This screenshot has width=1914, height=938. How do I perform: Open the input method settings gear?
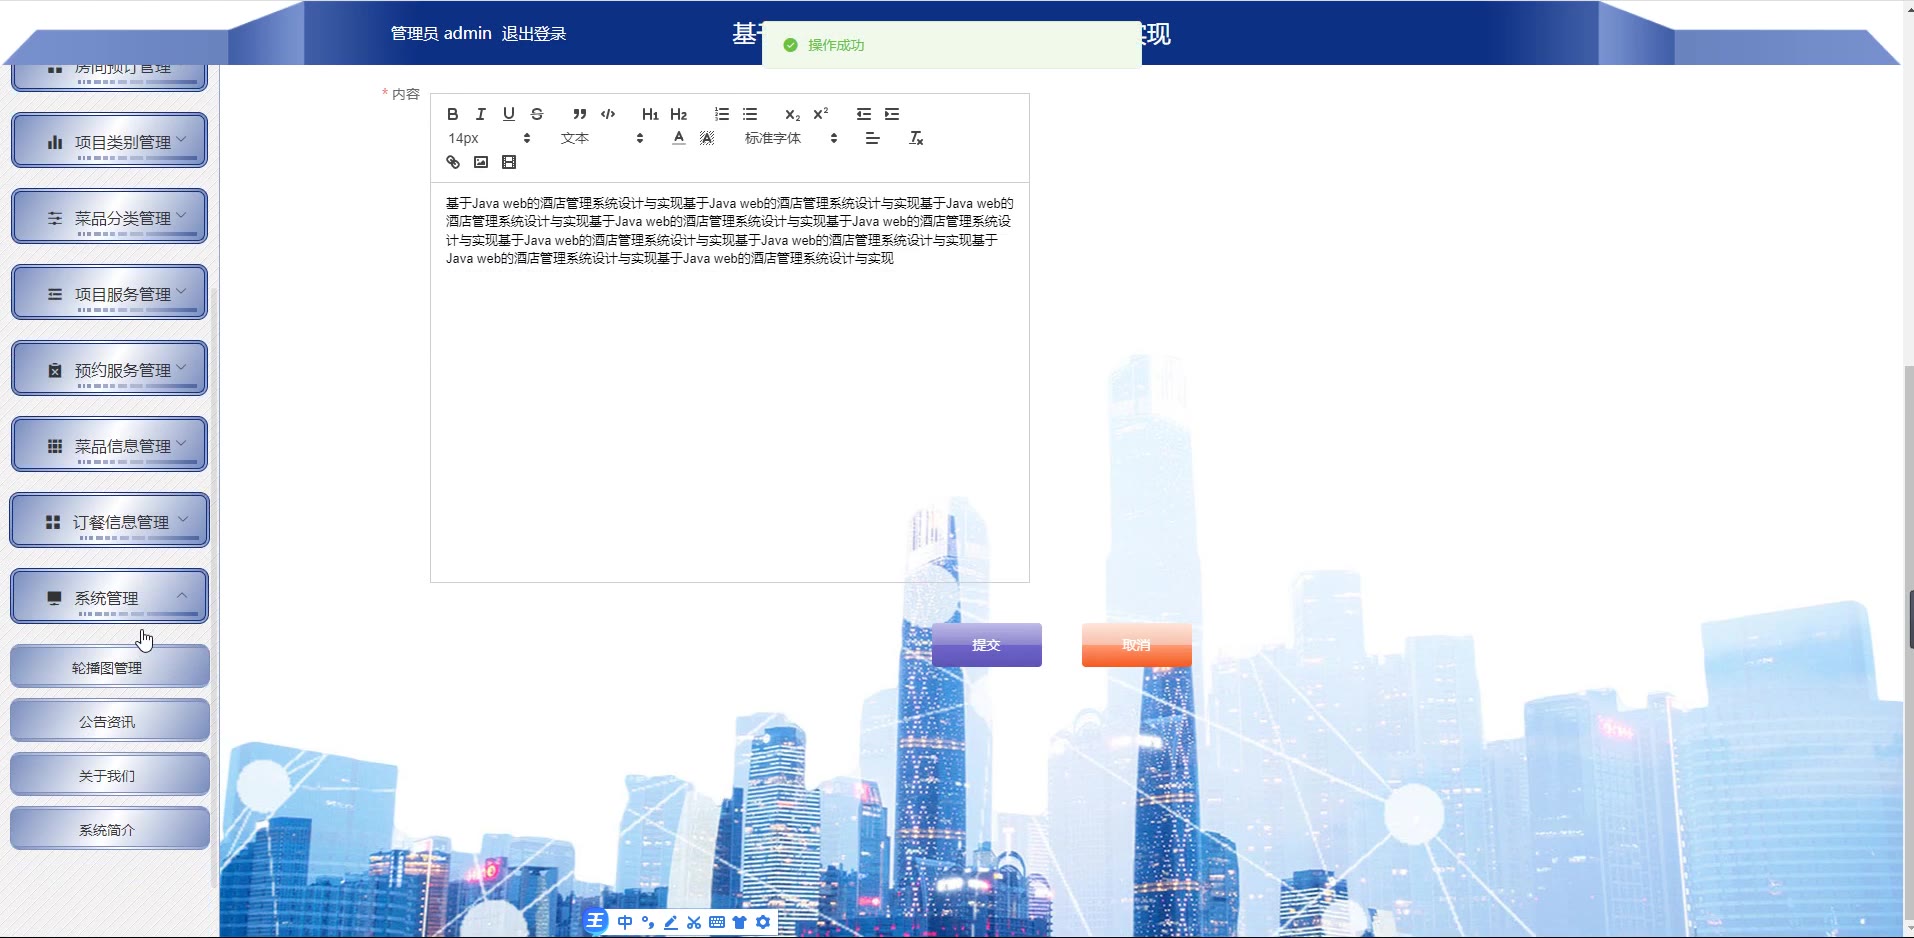coord(764,922)
